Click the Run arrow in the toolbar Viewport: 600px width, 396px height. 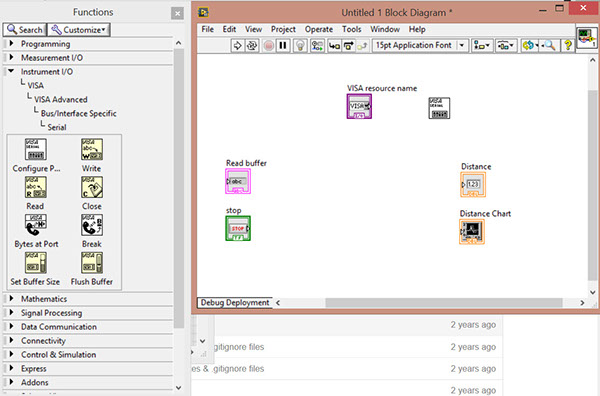click(237, 46)
